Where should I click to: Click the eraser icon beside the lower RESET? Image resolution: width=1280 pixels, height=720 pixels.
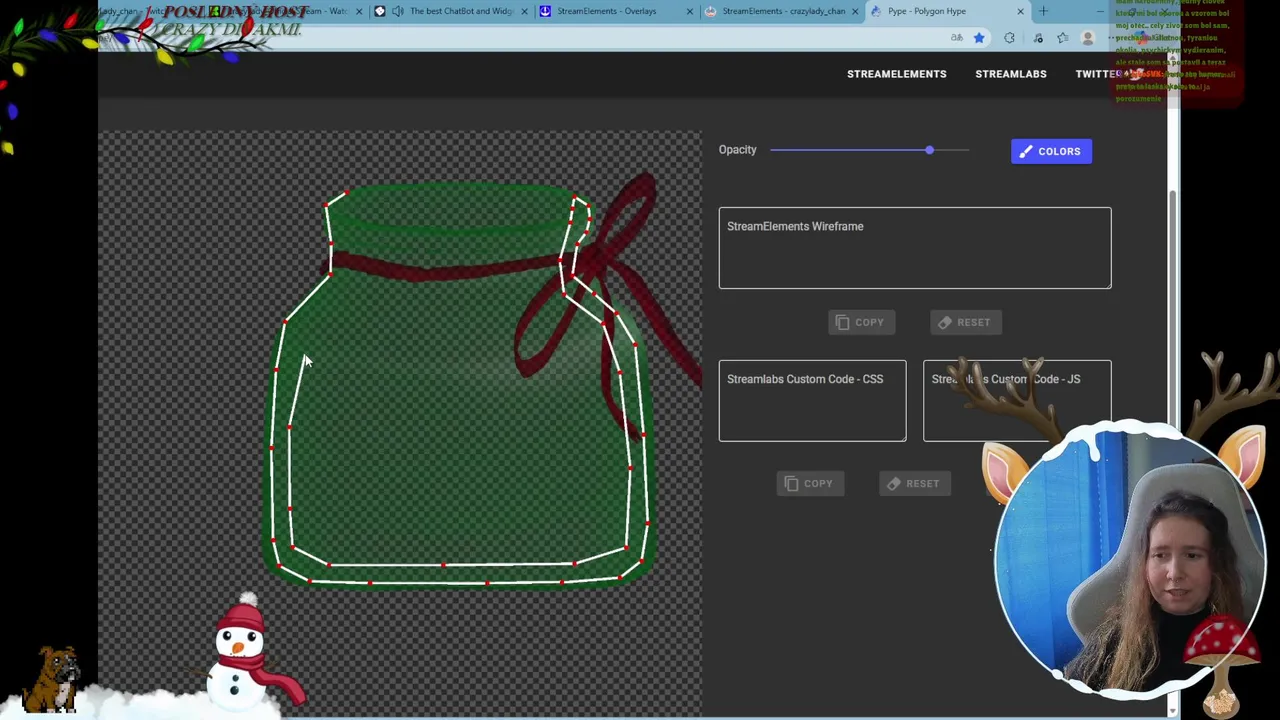point(894,483)
